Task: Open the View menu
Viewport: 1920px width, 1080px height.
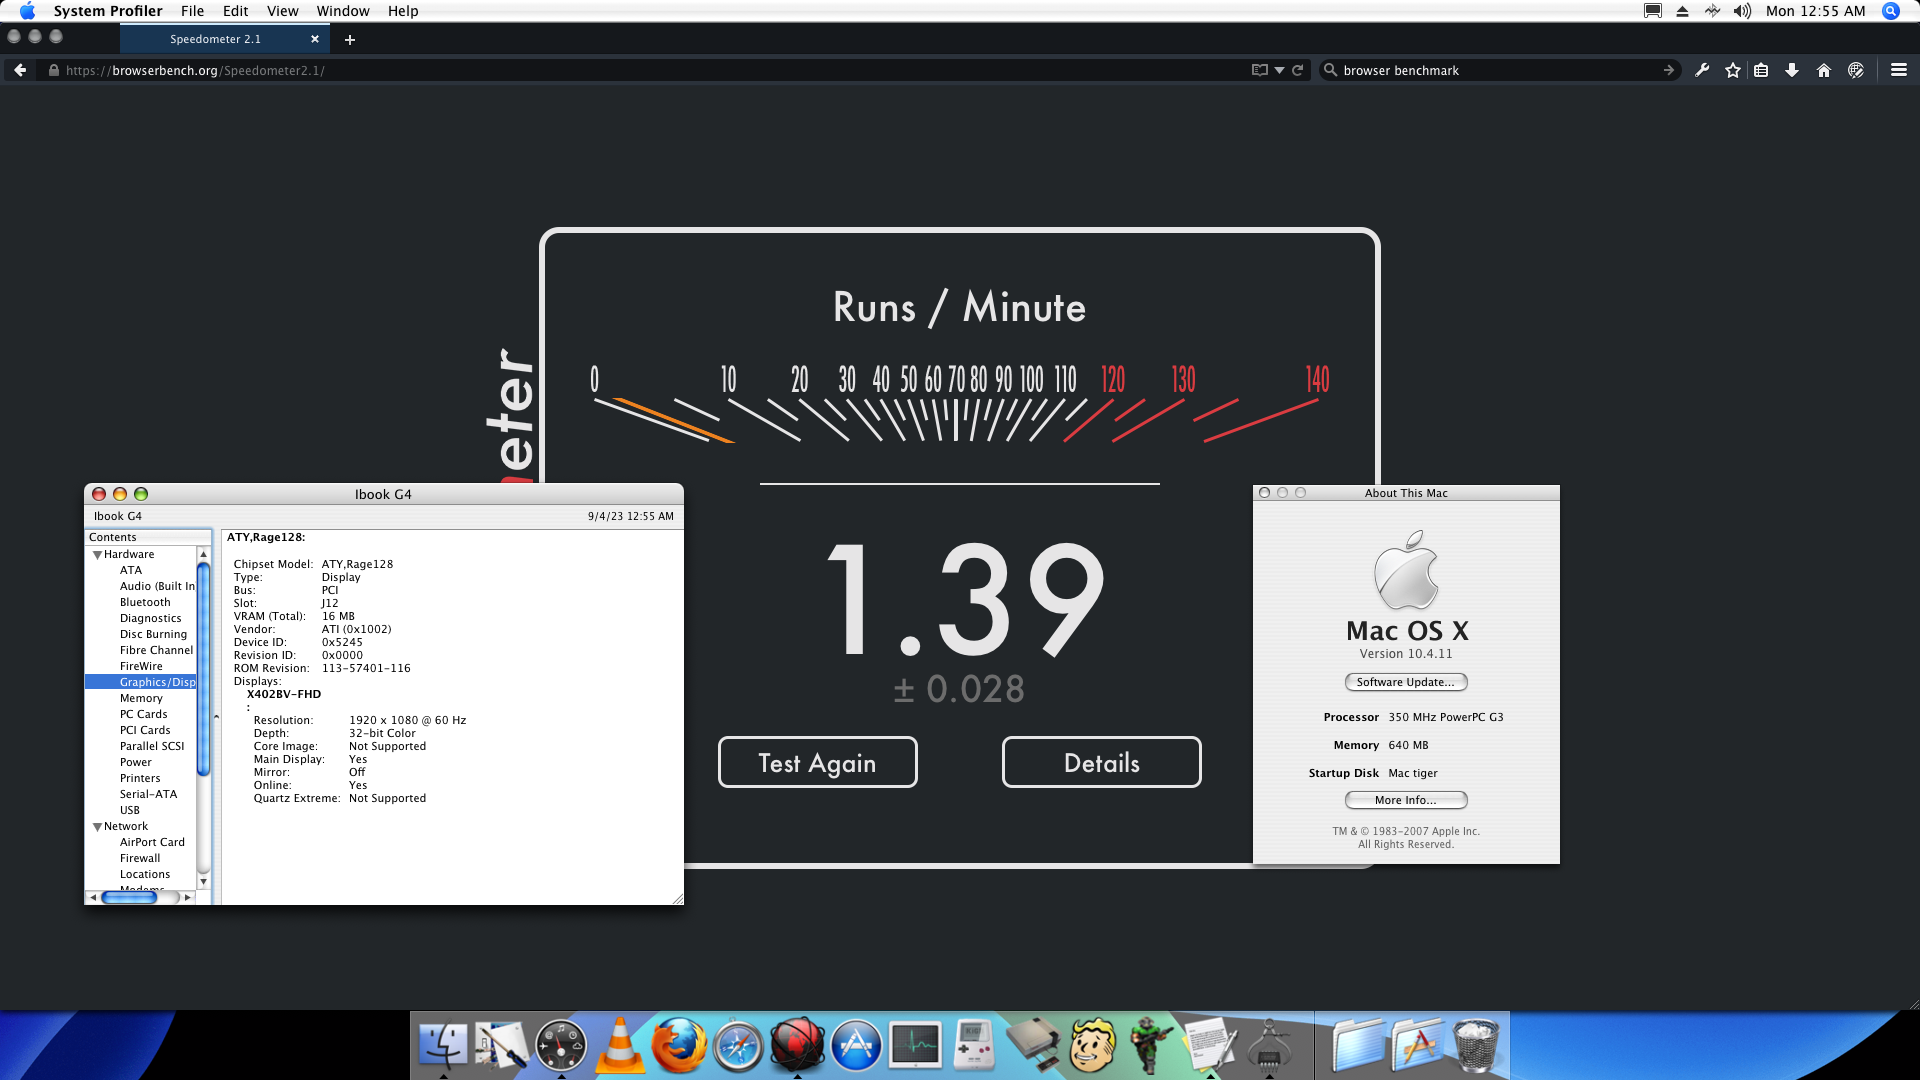Action: pos(282,11)
